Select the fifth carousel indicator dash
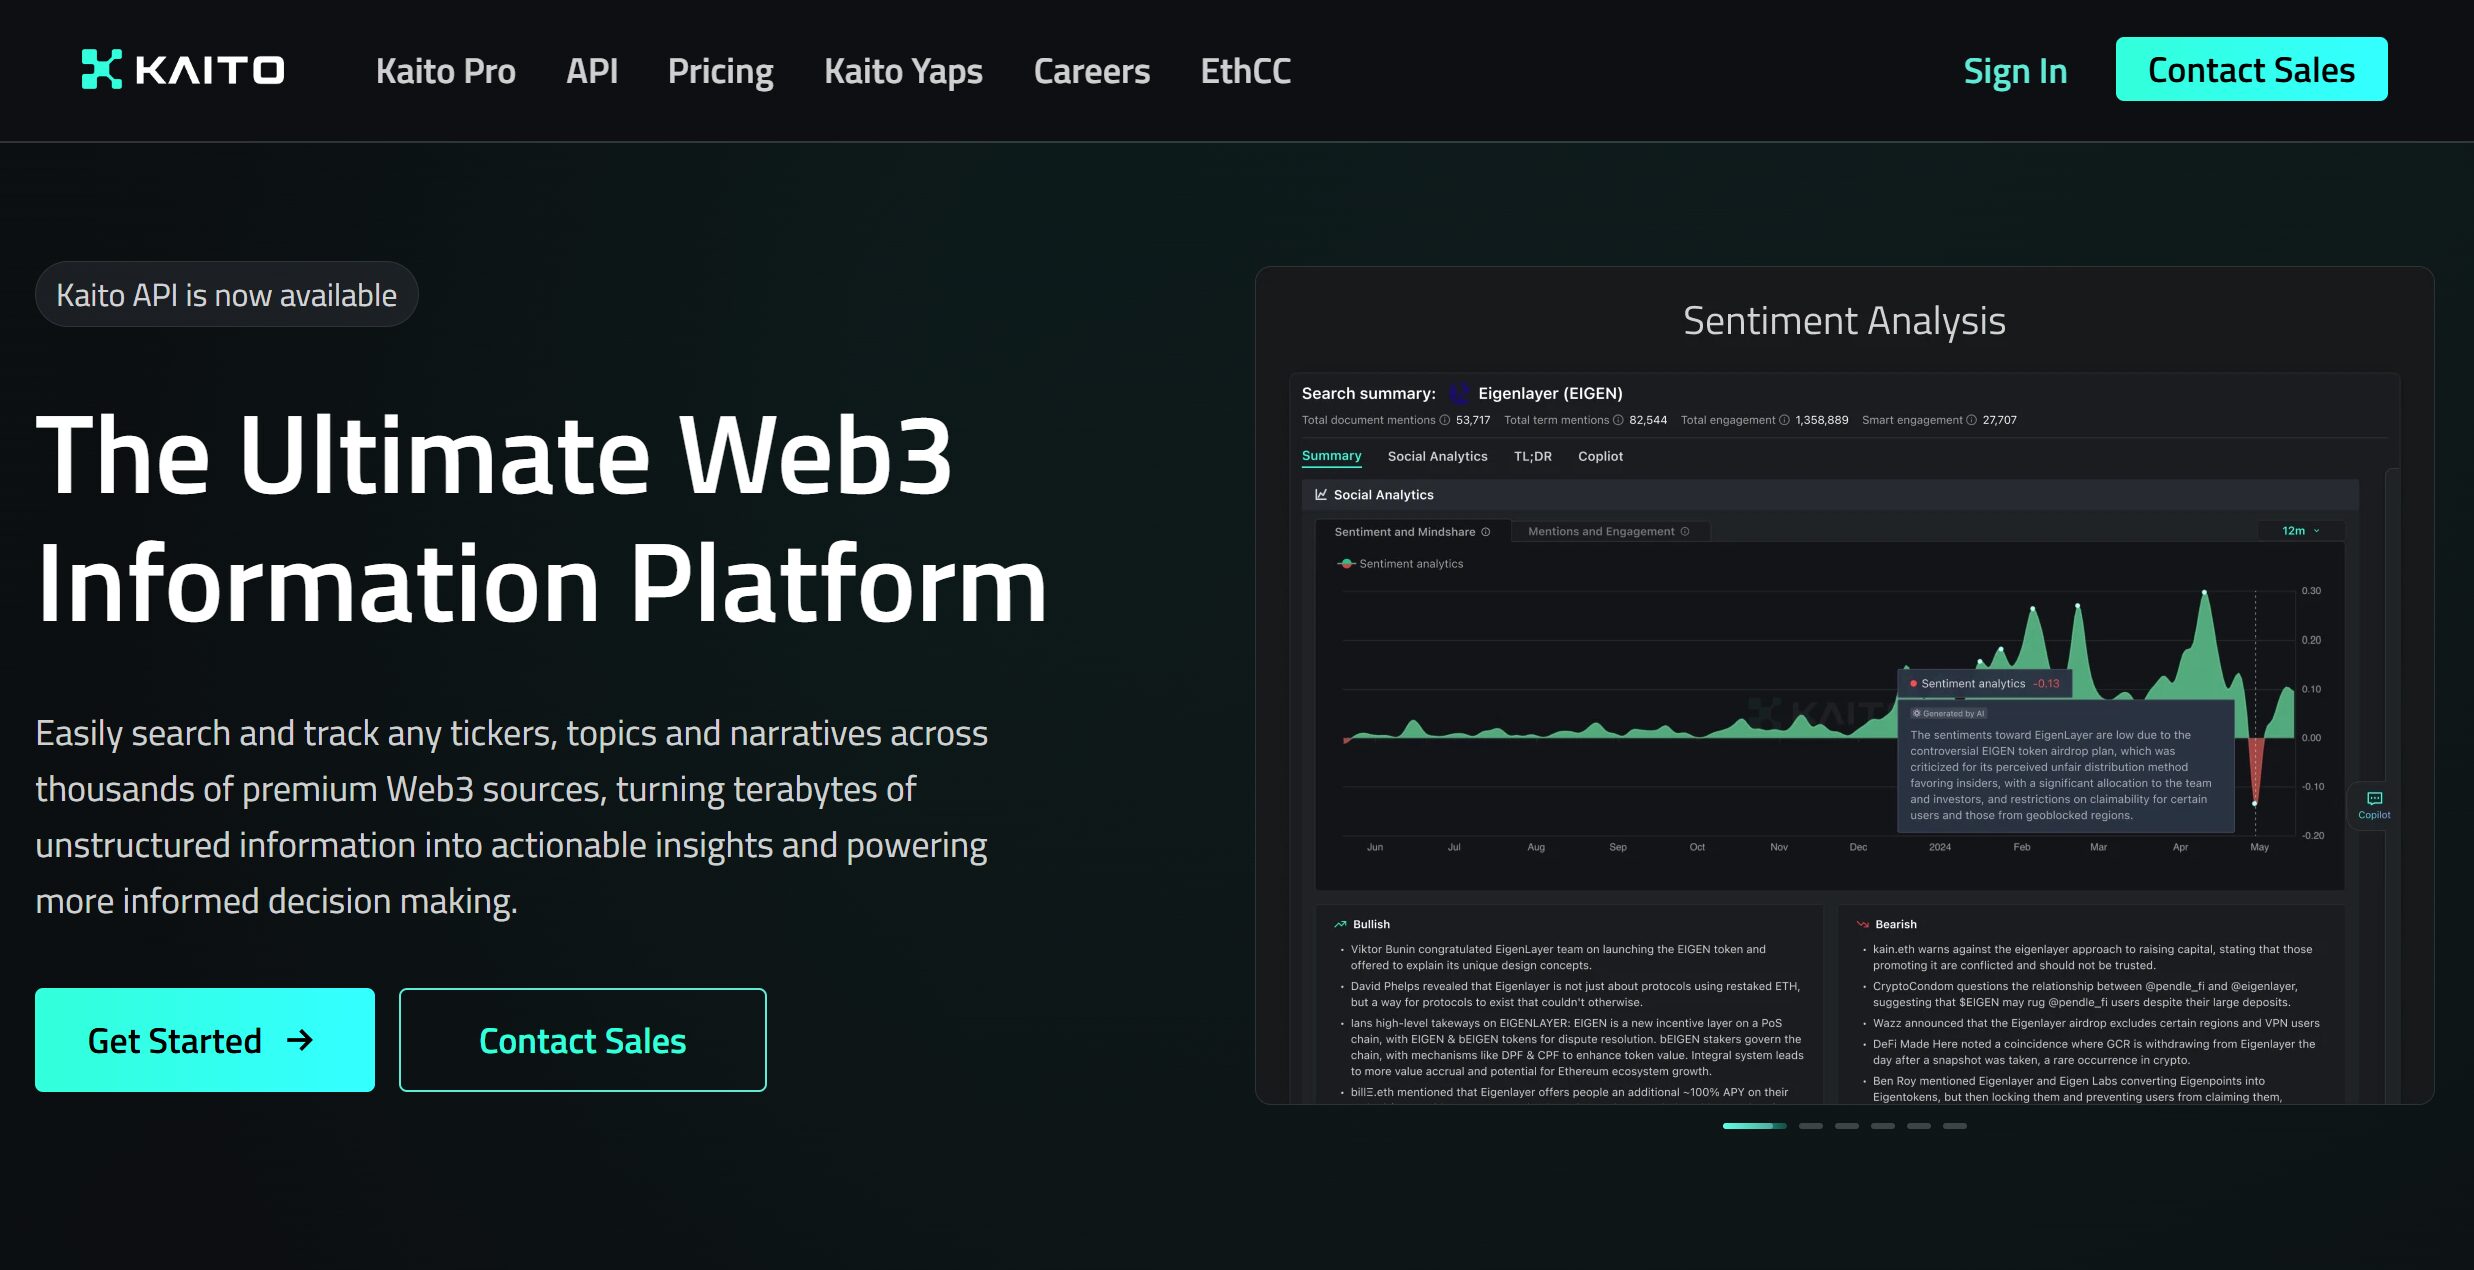This screenshot has width=2474, height=1270. point(1919,1126)
